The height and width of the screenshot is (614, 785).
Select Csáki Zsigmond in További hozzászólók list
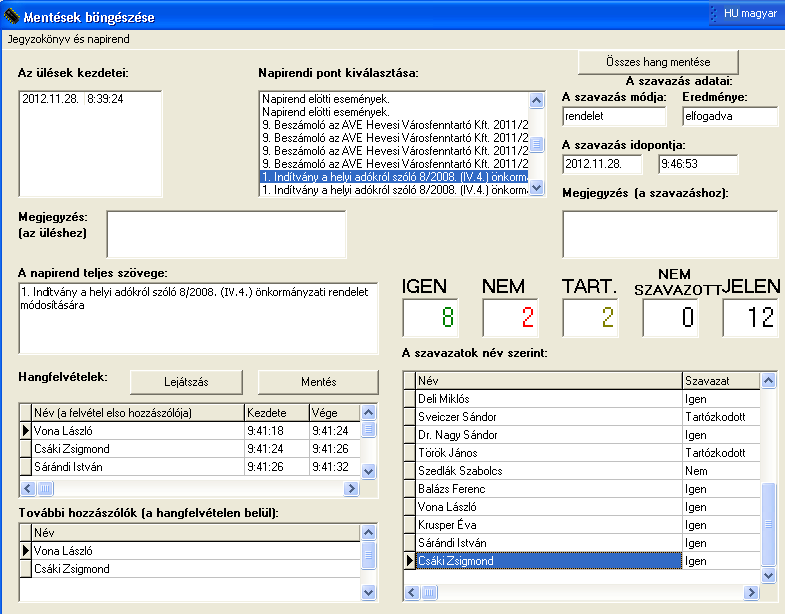(x=190, y=569)
